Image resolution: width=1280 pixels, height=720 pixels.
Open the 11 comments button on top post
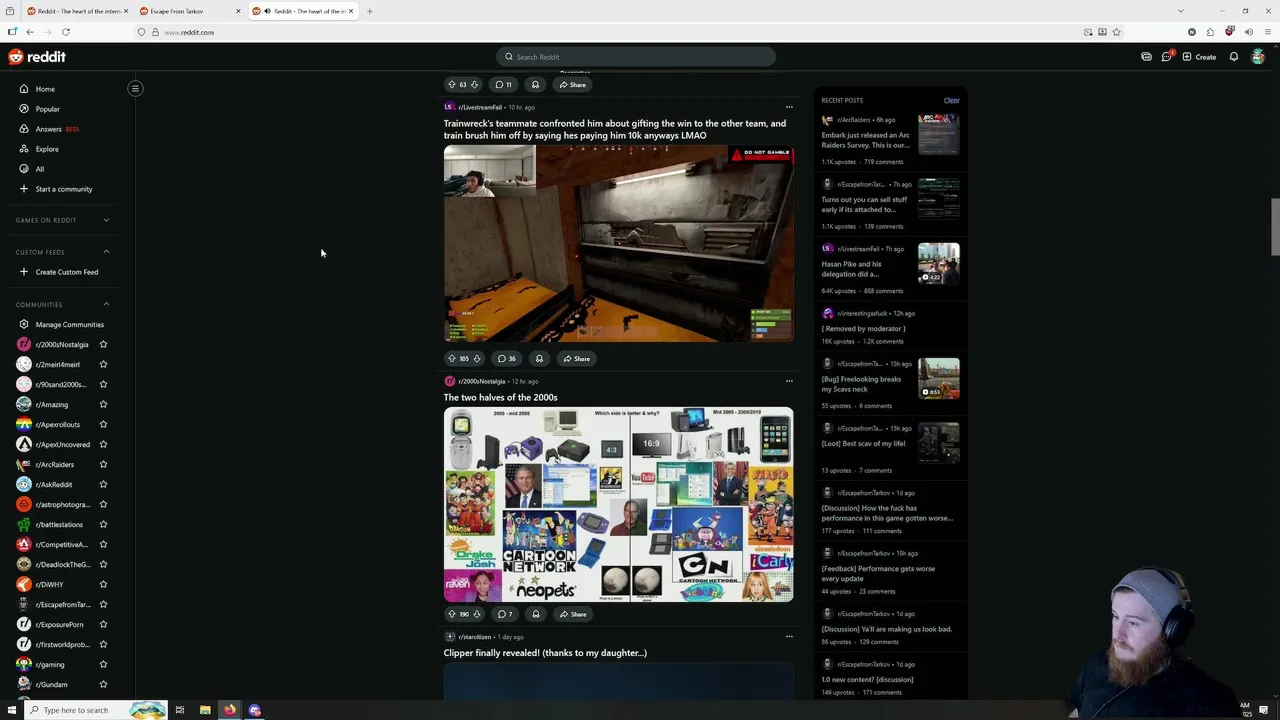click(x=504, y=85)
